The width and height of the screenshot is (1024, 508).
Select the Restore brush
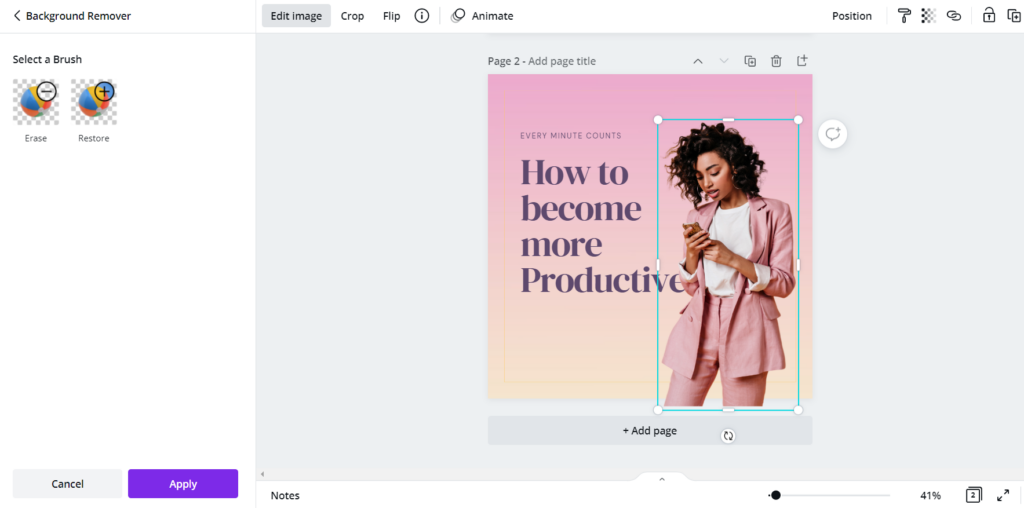94,103
